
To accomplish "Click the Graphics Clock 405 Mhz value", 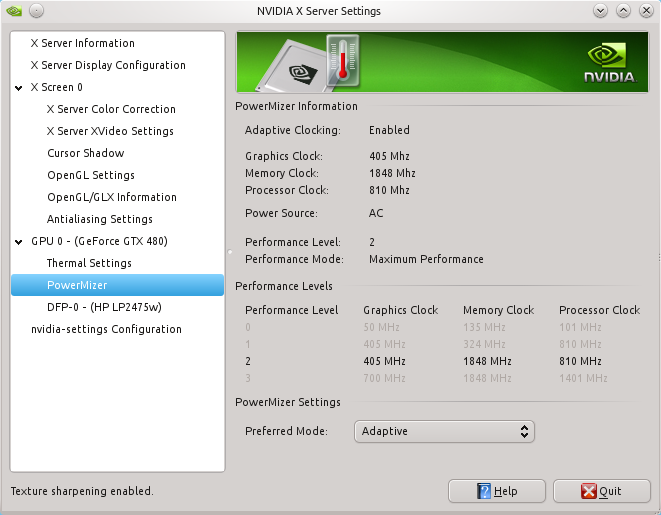I will [x=389, y=156].
